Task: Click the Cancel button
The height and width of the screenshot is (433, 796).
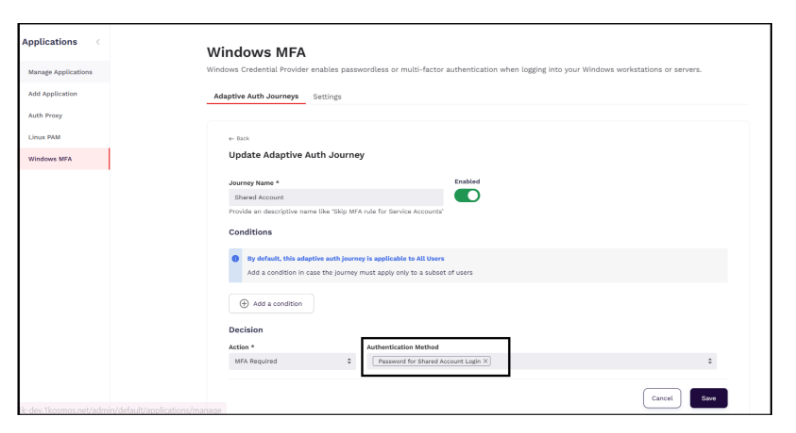Action: pos(661,398)
